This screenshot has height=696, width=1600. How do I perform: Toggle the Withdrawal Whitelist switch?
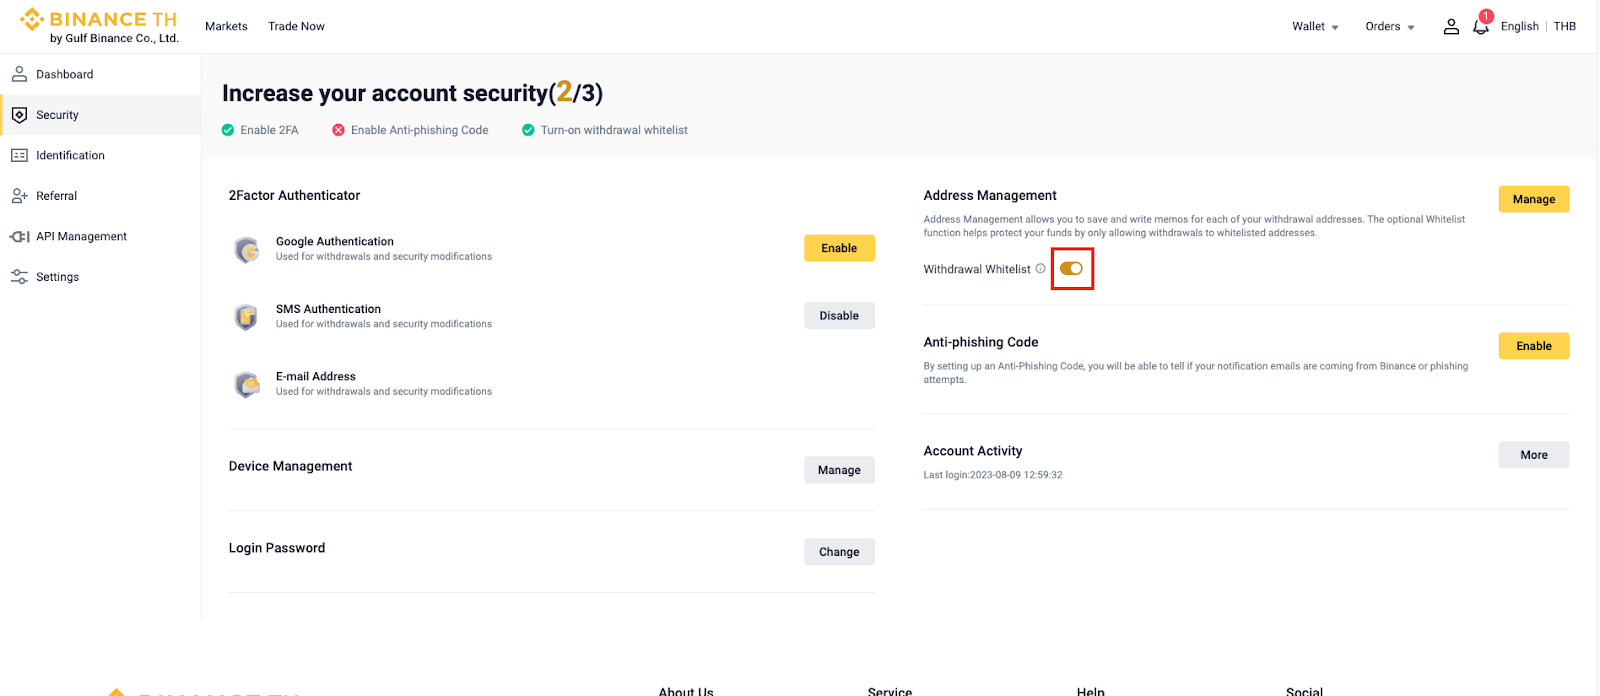(1071, 269)
